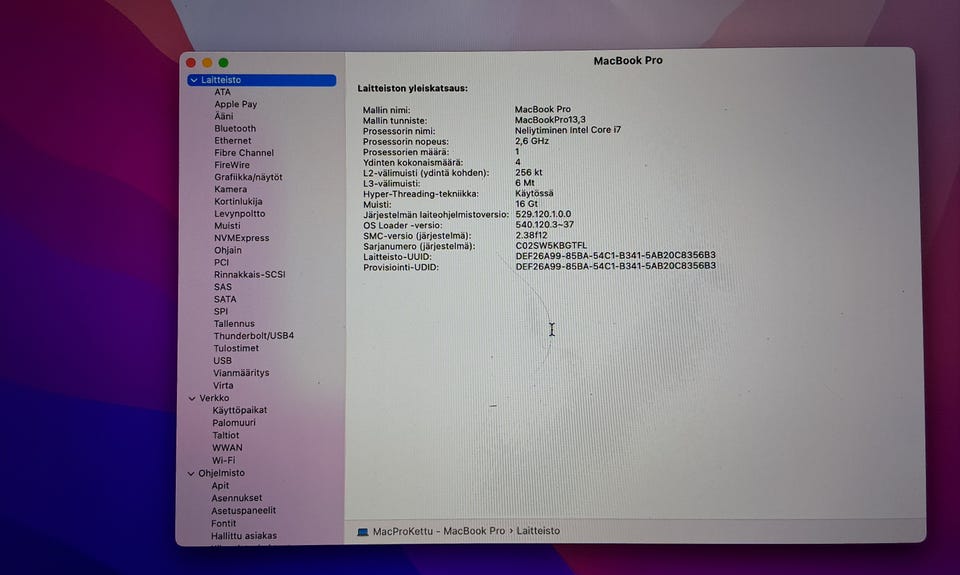The height and width of the screenshot is (575, 960).
Task: Zoom the window with the green button
Action: (x=223, y=62)
